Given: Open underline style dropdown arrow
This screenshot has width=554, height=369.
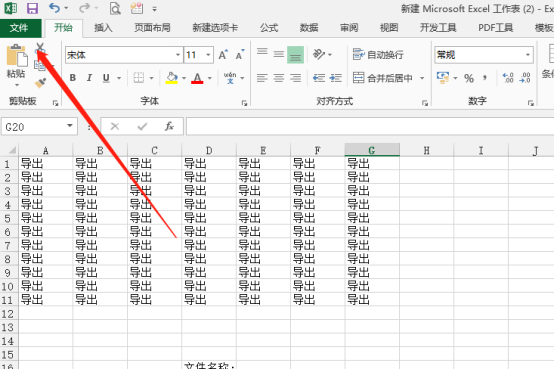Looking at the screenshot, I should tap(119, 78).
